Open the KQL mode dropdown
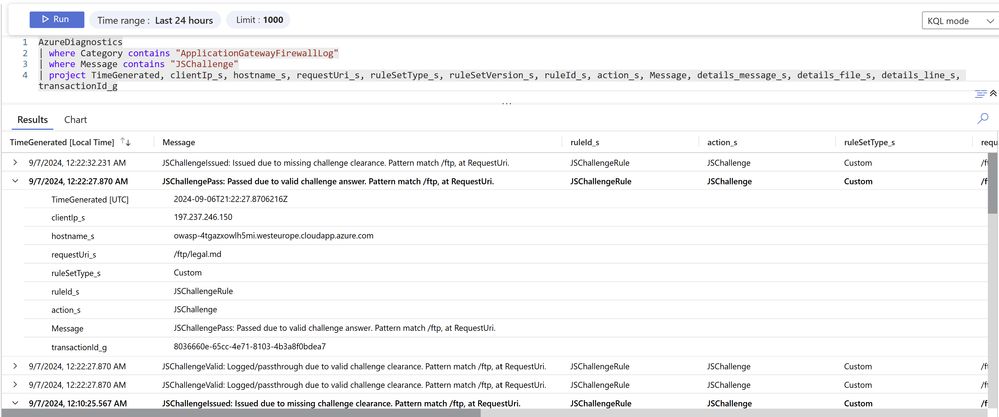Viewport: 999px width, 417px height. click(x=958, y=21)
